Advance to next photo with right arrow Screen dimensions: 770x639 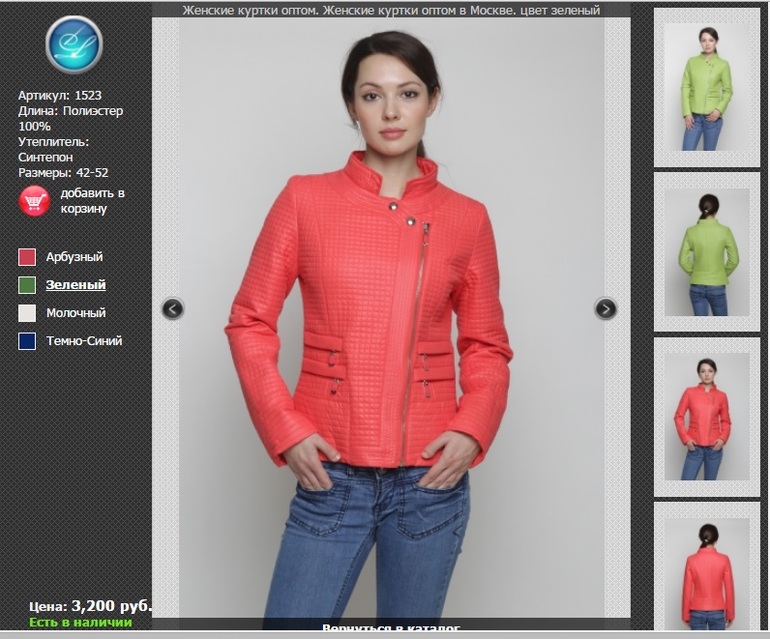(x=606, y=309)
